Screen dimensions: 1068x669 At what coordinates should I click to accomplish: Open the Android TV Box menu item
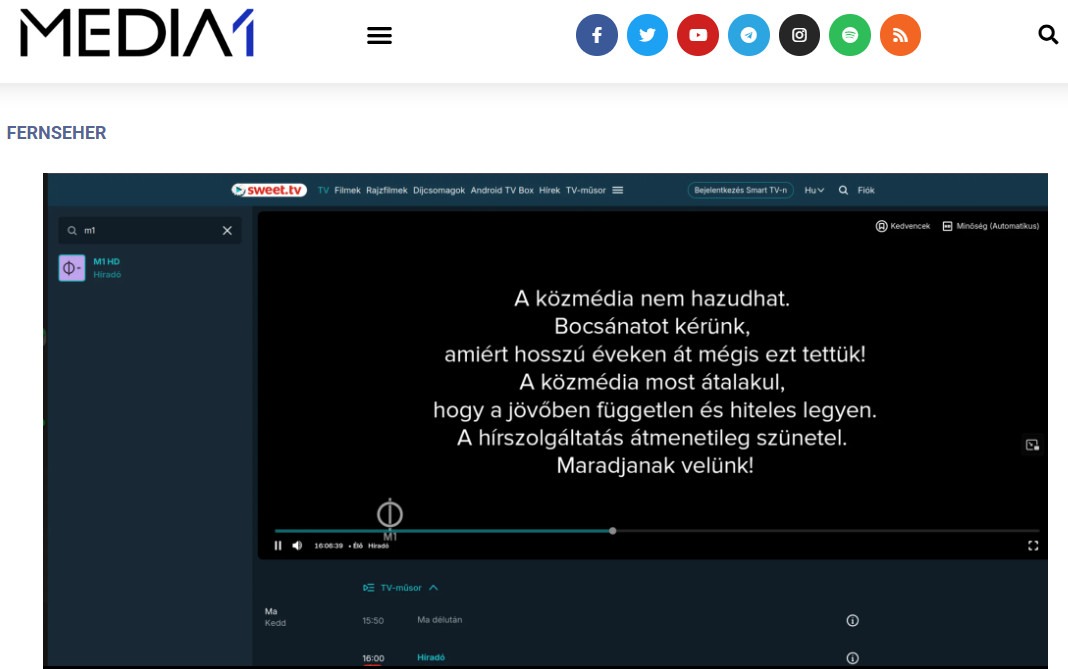[x=502, y=191]
